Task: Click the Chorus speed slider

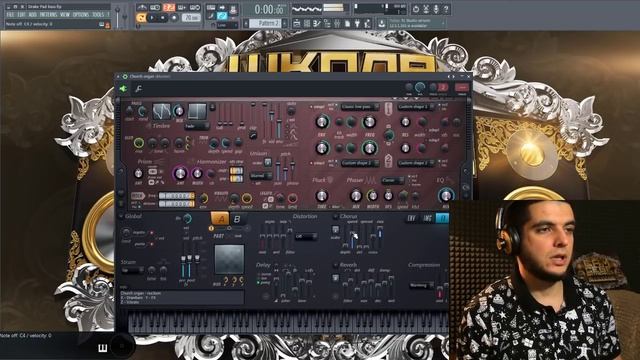Action: click(x=353, y=237)
